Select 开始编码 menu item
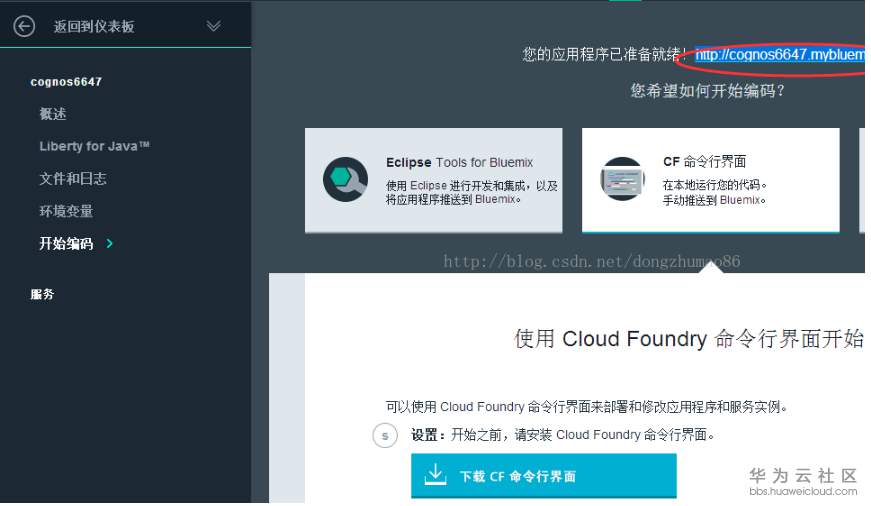 [x=66, y=243]
